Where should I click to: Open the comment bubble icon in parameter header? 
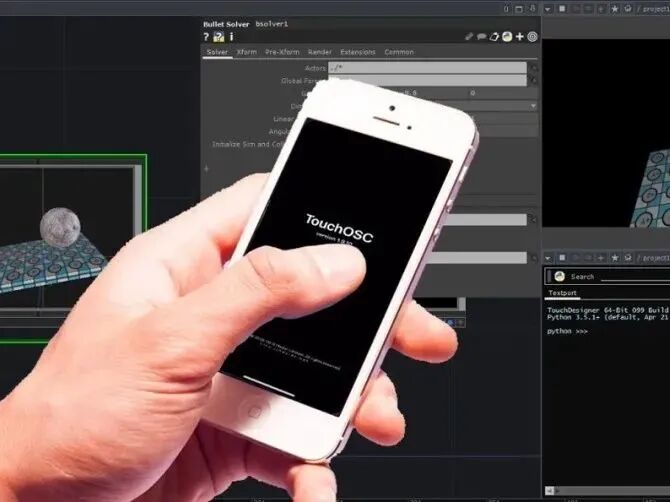[482, 37]
